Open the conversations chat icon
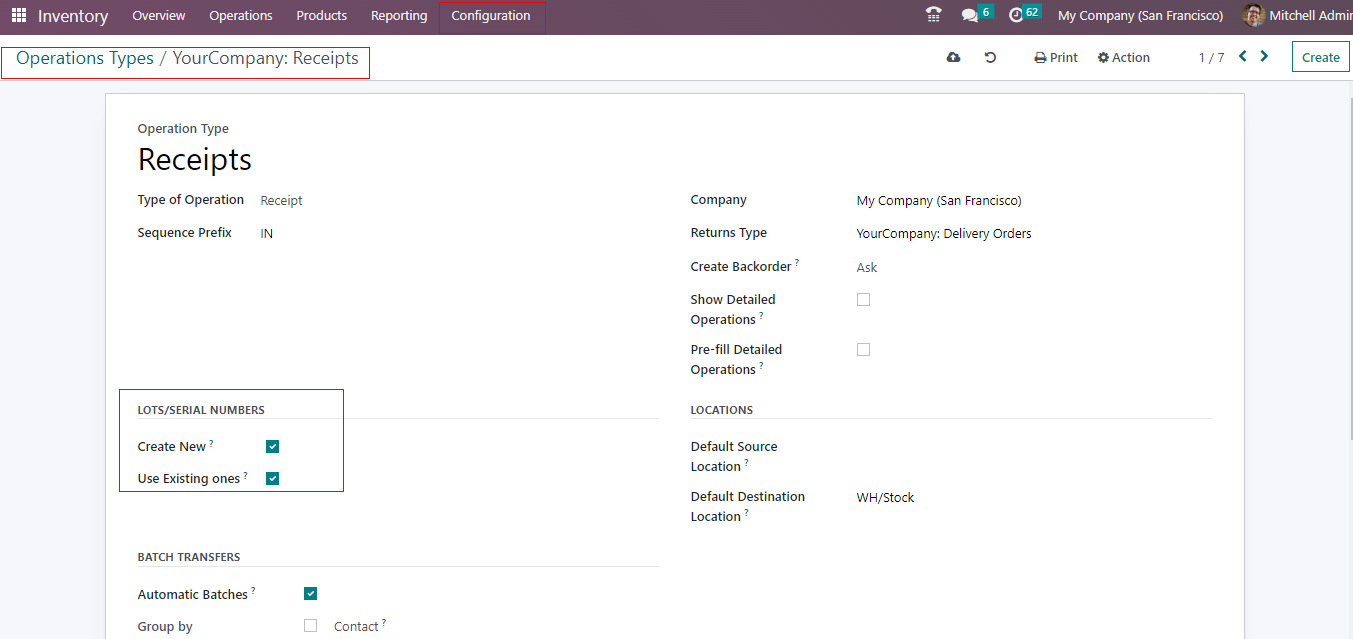This screenshot has width=1353, height=639. [x=969, y=16]
